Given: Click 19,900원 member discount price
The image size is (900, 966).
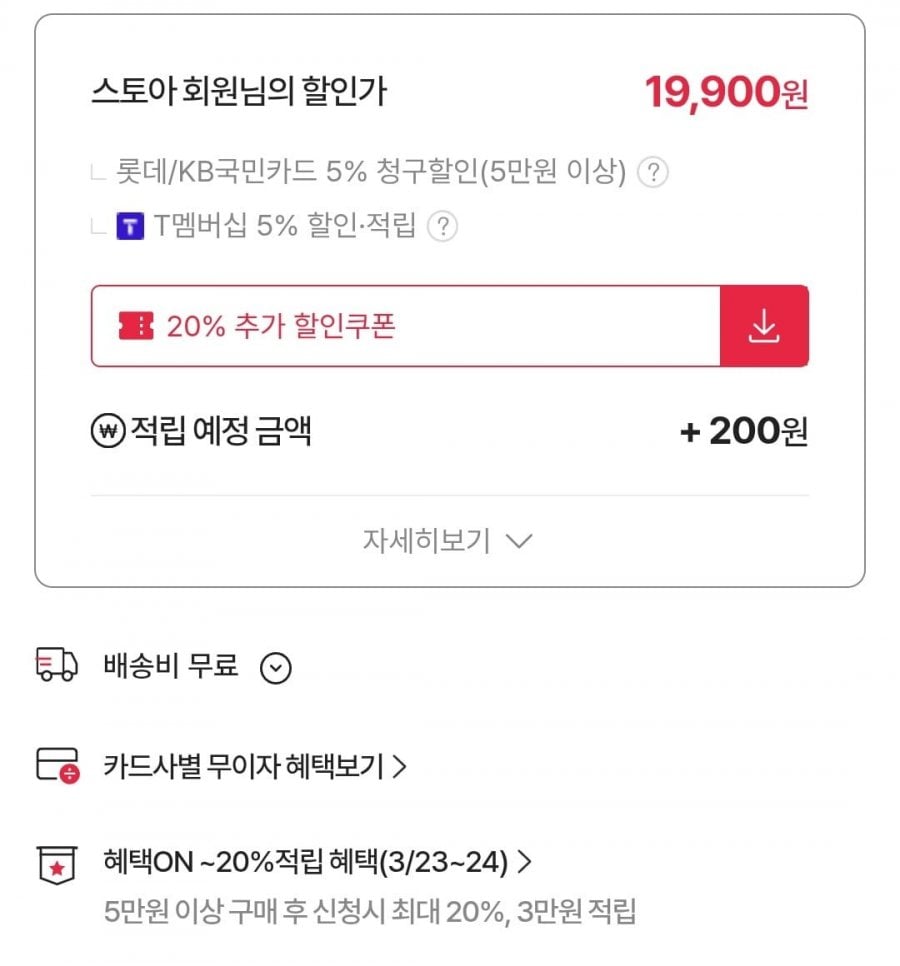Looking at the screenshot, I should [726, 93].
